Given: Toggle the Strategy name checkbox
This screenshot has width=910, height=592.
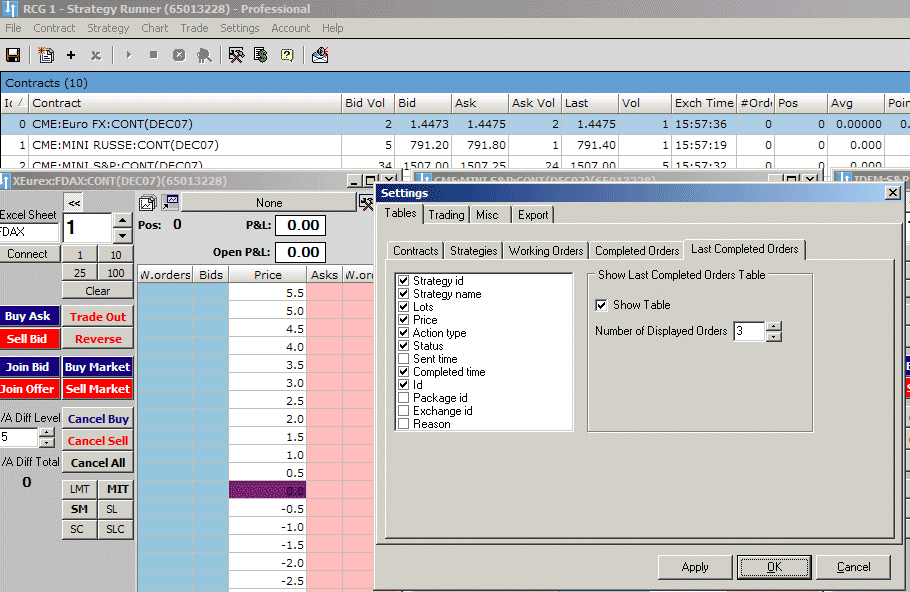Looking at the screenshot, I should click(403, 294).
